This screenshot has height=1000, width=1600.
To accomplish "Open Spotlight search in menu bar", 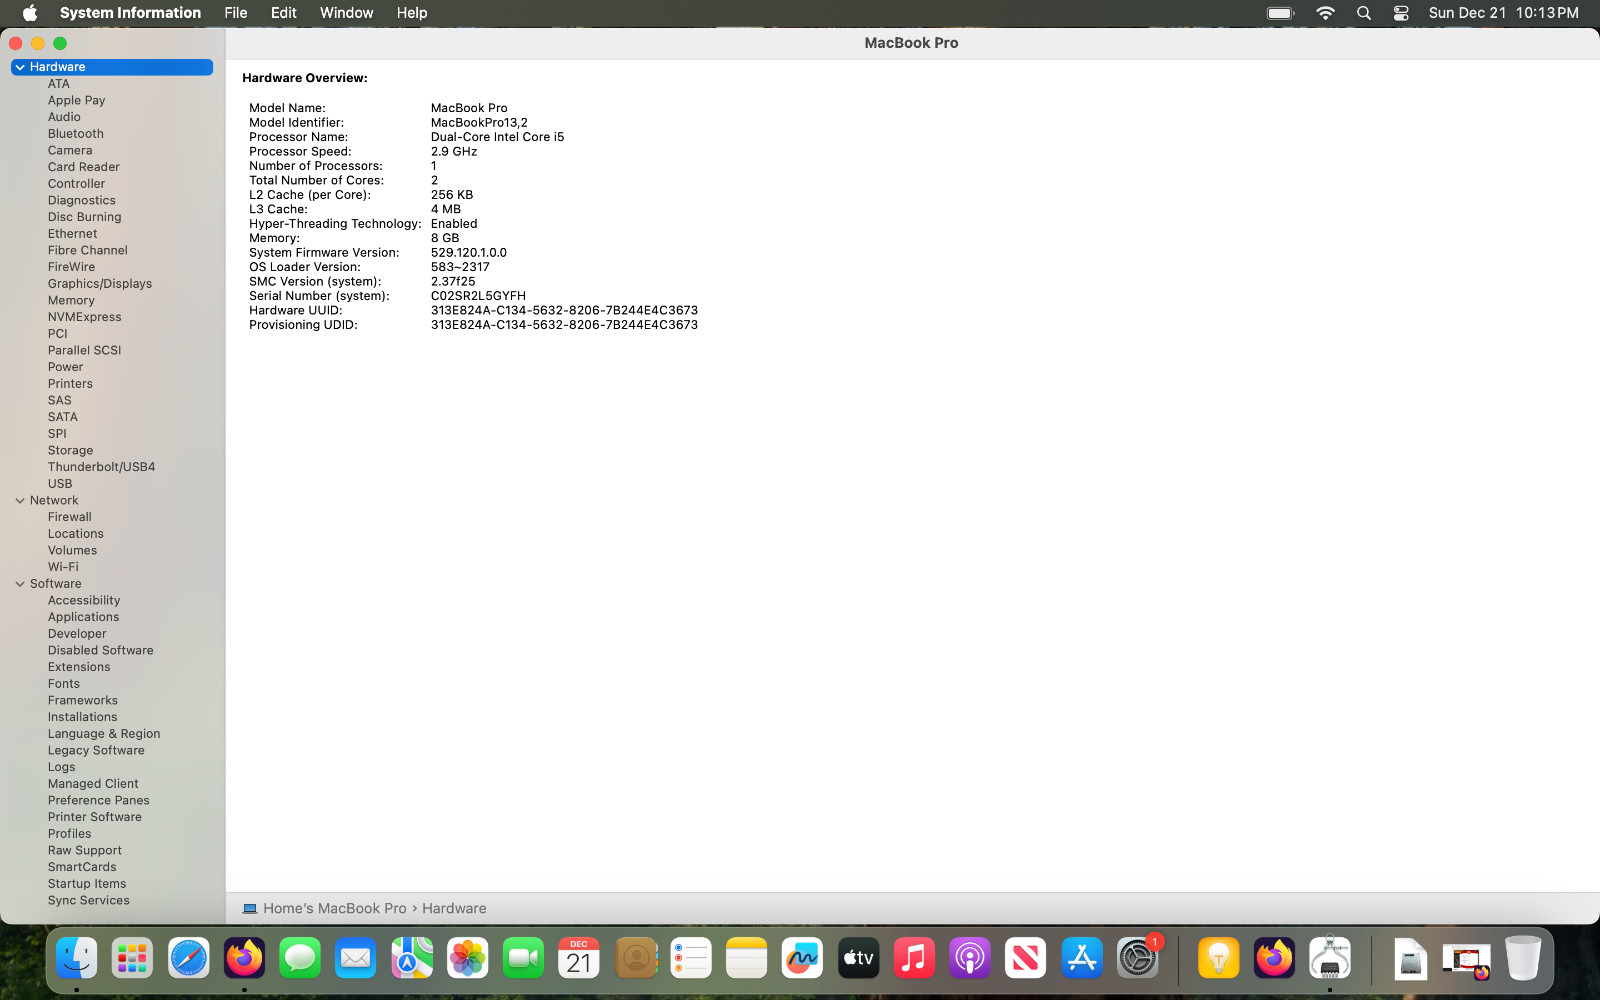I will tap(1364, 13).
